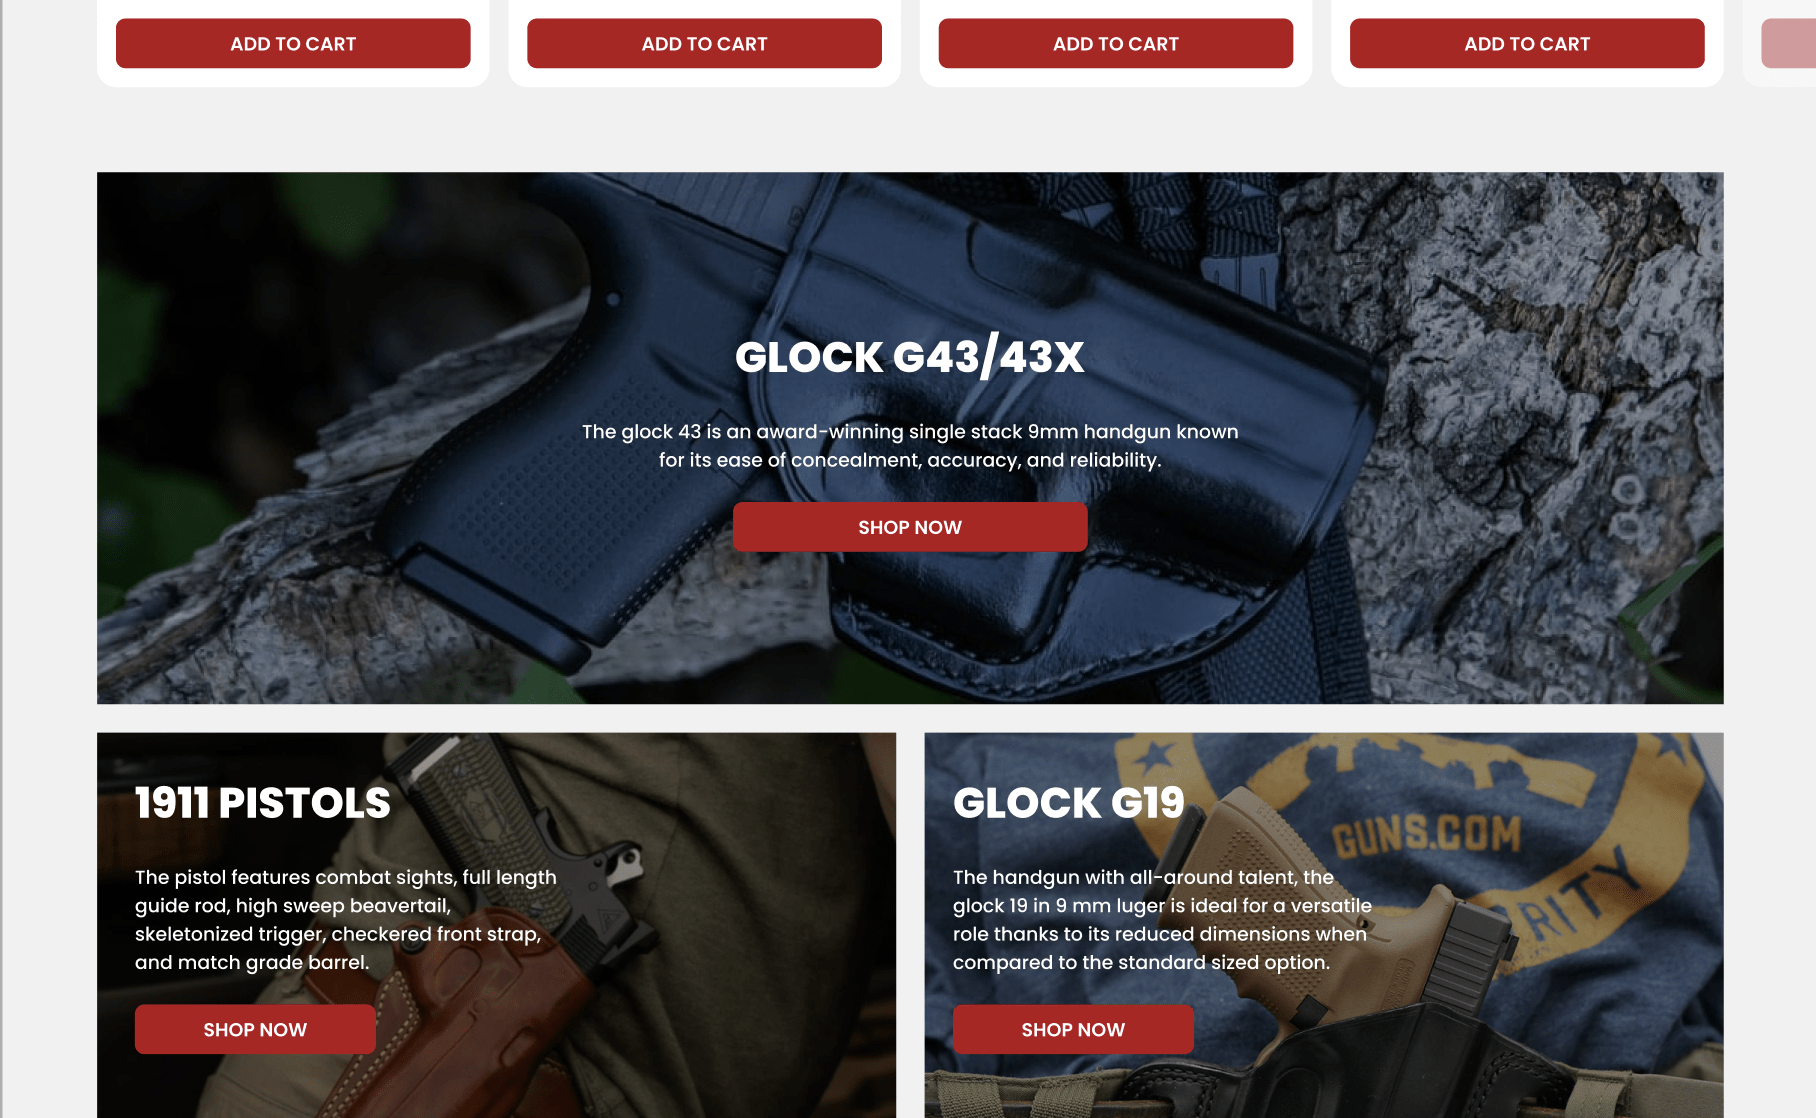Shop now for Glock G43/43X
The image size is (1816, 1118).
(910, 527)
